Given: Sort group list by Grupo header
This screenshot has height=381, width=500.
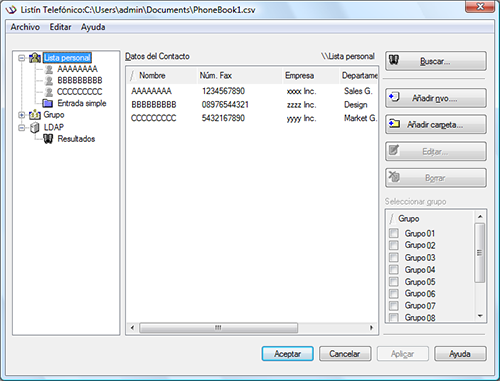Looking at the screenshot, I should click(x=430, y=219).
